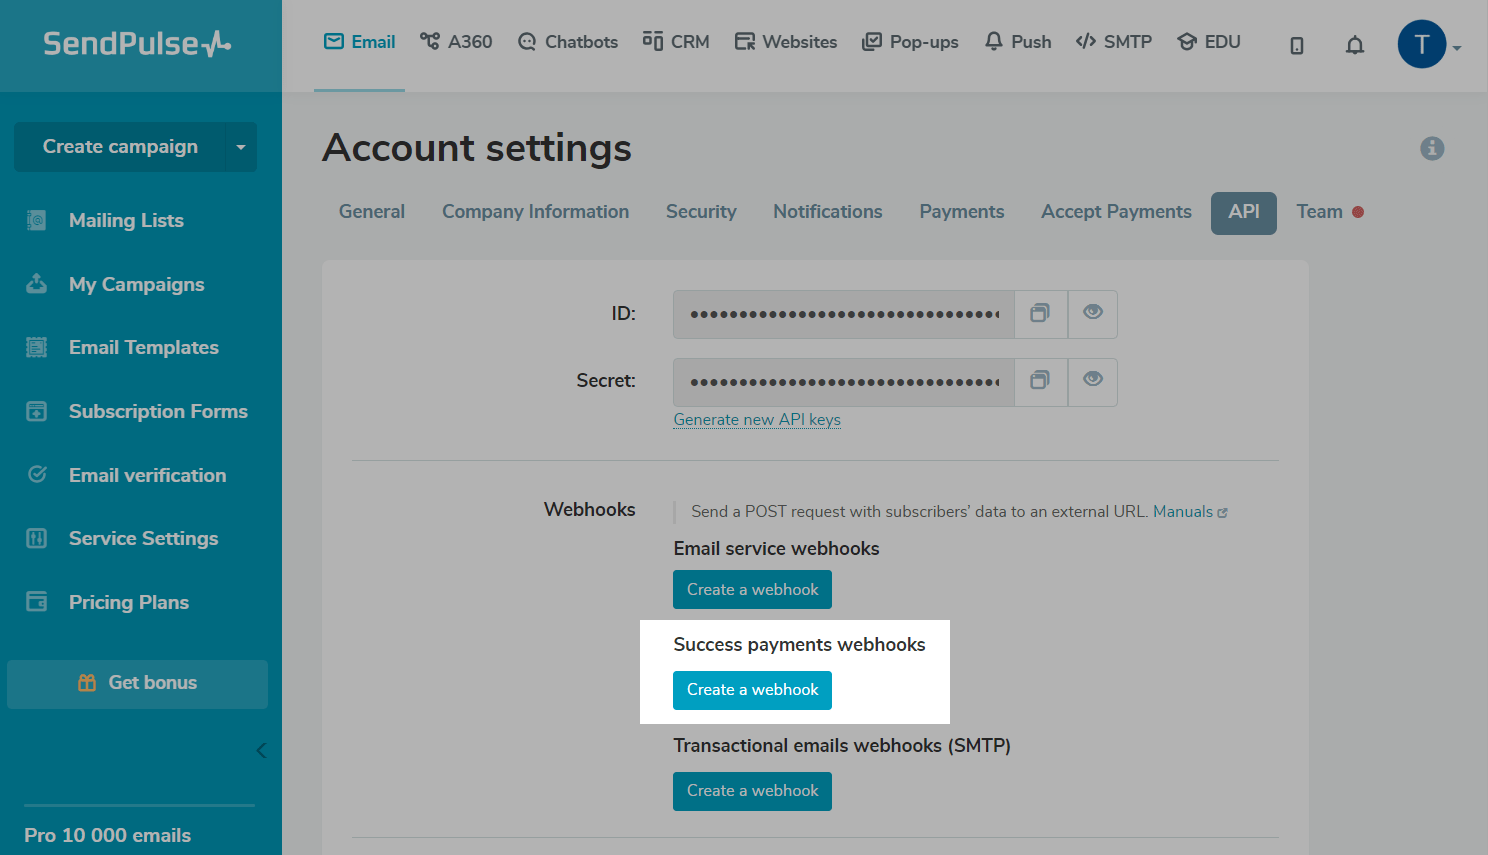Open the Team settings tab
The image size is (1488, 855).
(1320, 212)
